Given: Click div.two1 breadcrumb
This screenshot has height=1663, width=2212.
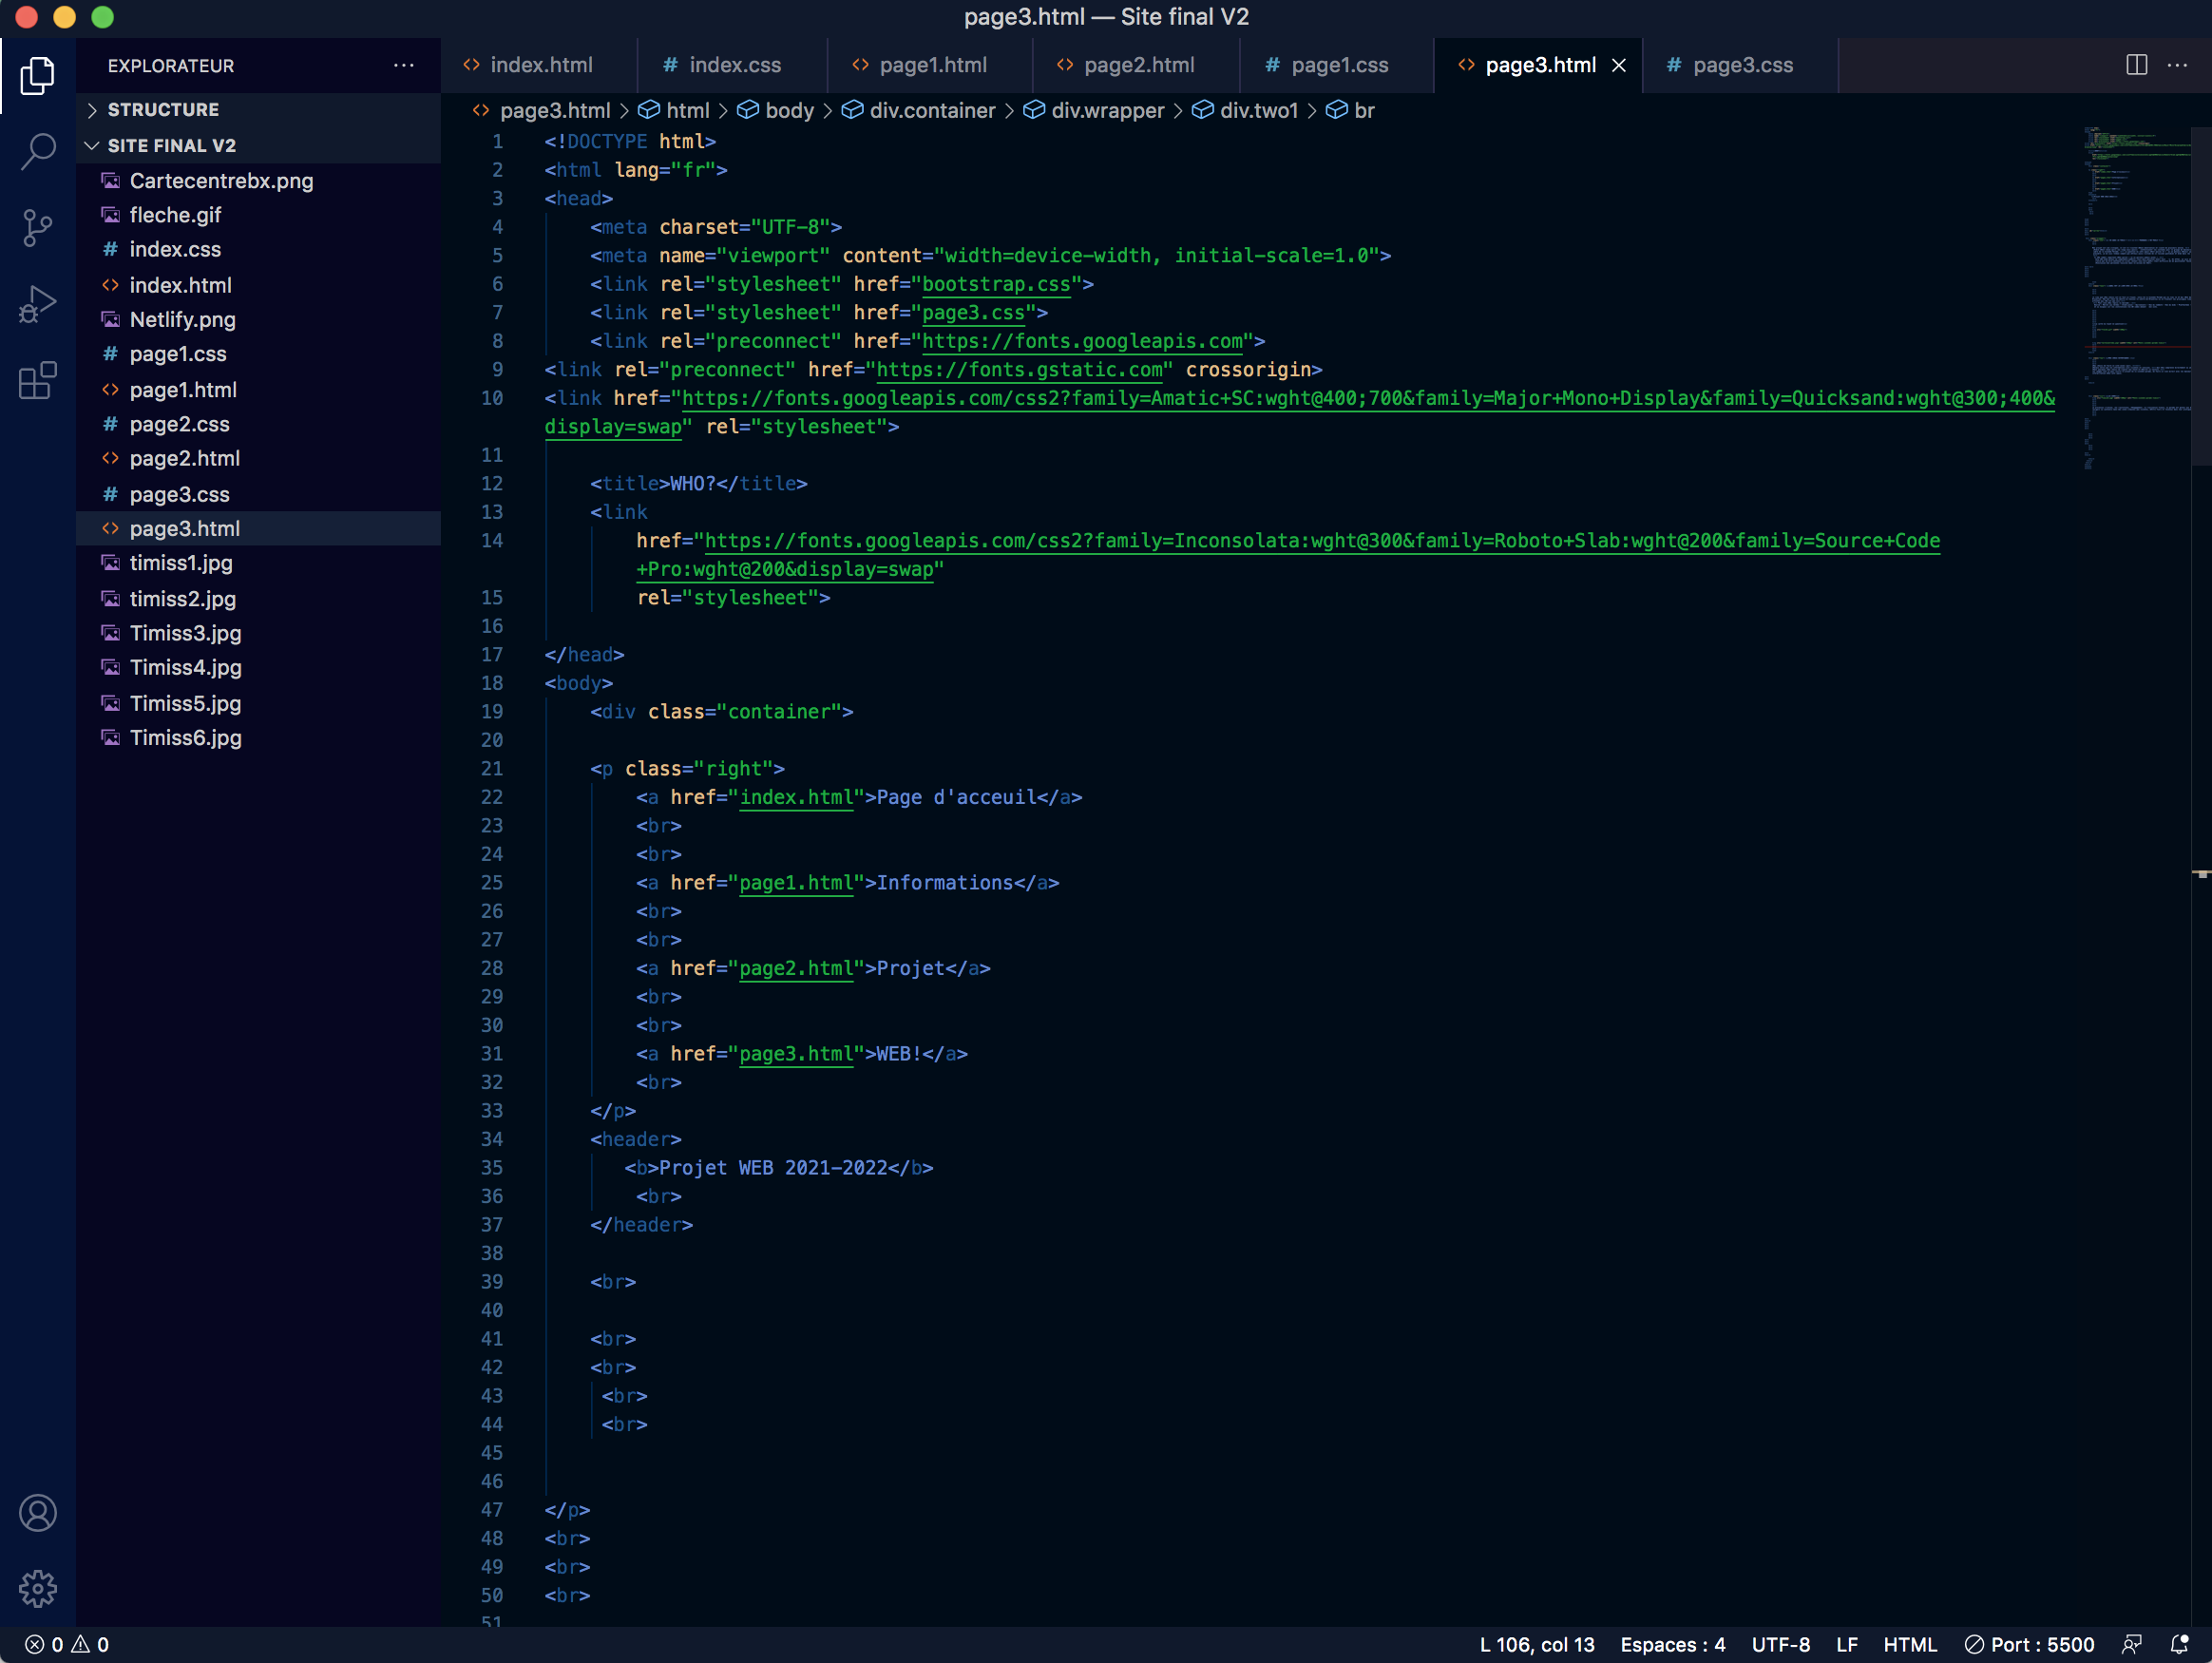Looking at the screenshot, I should [1245, 110].
